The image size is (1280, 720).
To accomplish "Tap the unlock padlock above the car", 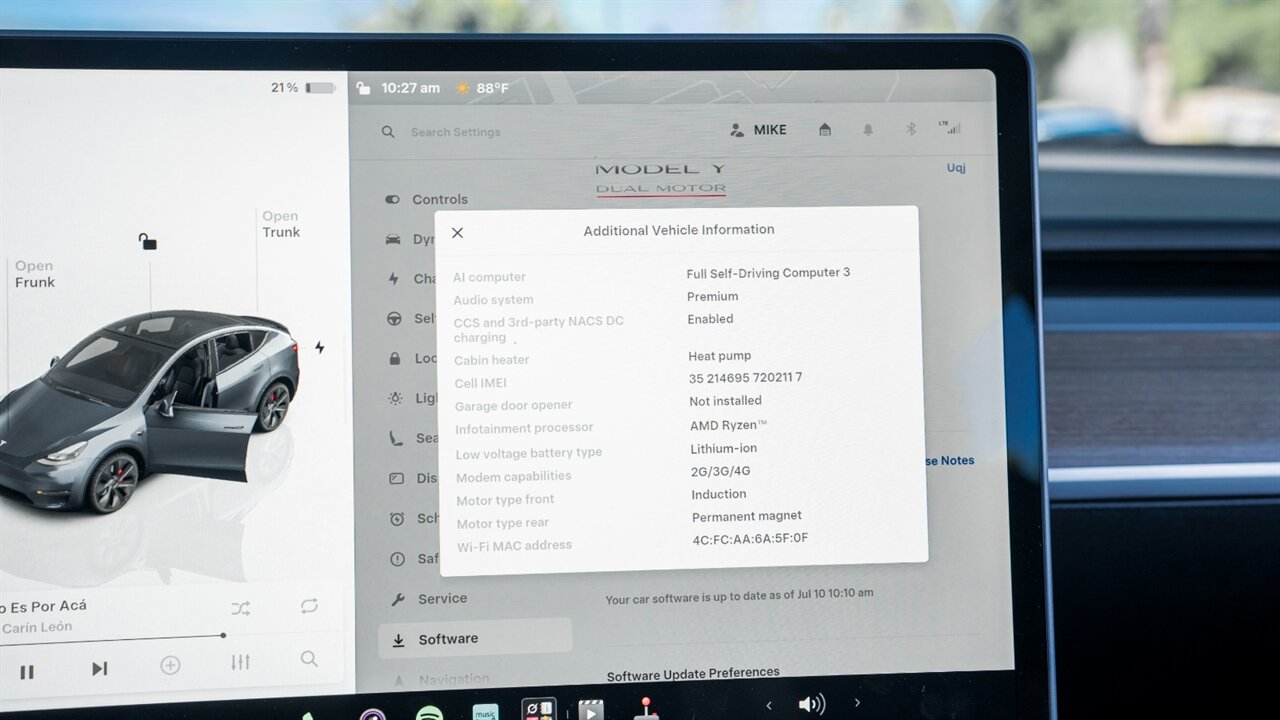I will (x=147, y=241).
